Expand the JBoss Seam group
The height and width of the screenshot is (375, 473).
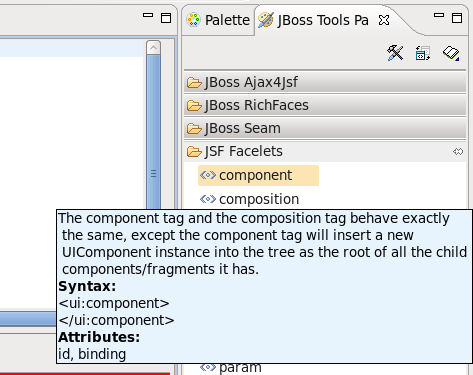point(325,128)
